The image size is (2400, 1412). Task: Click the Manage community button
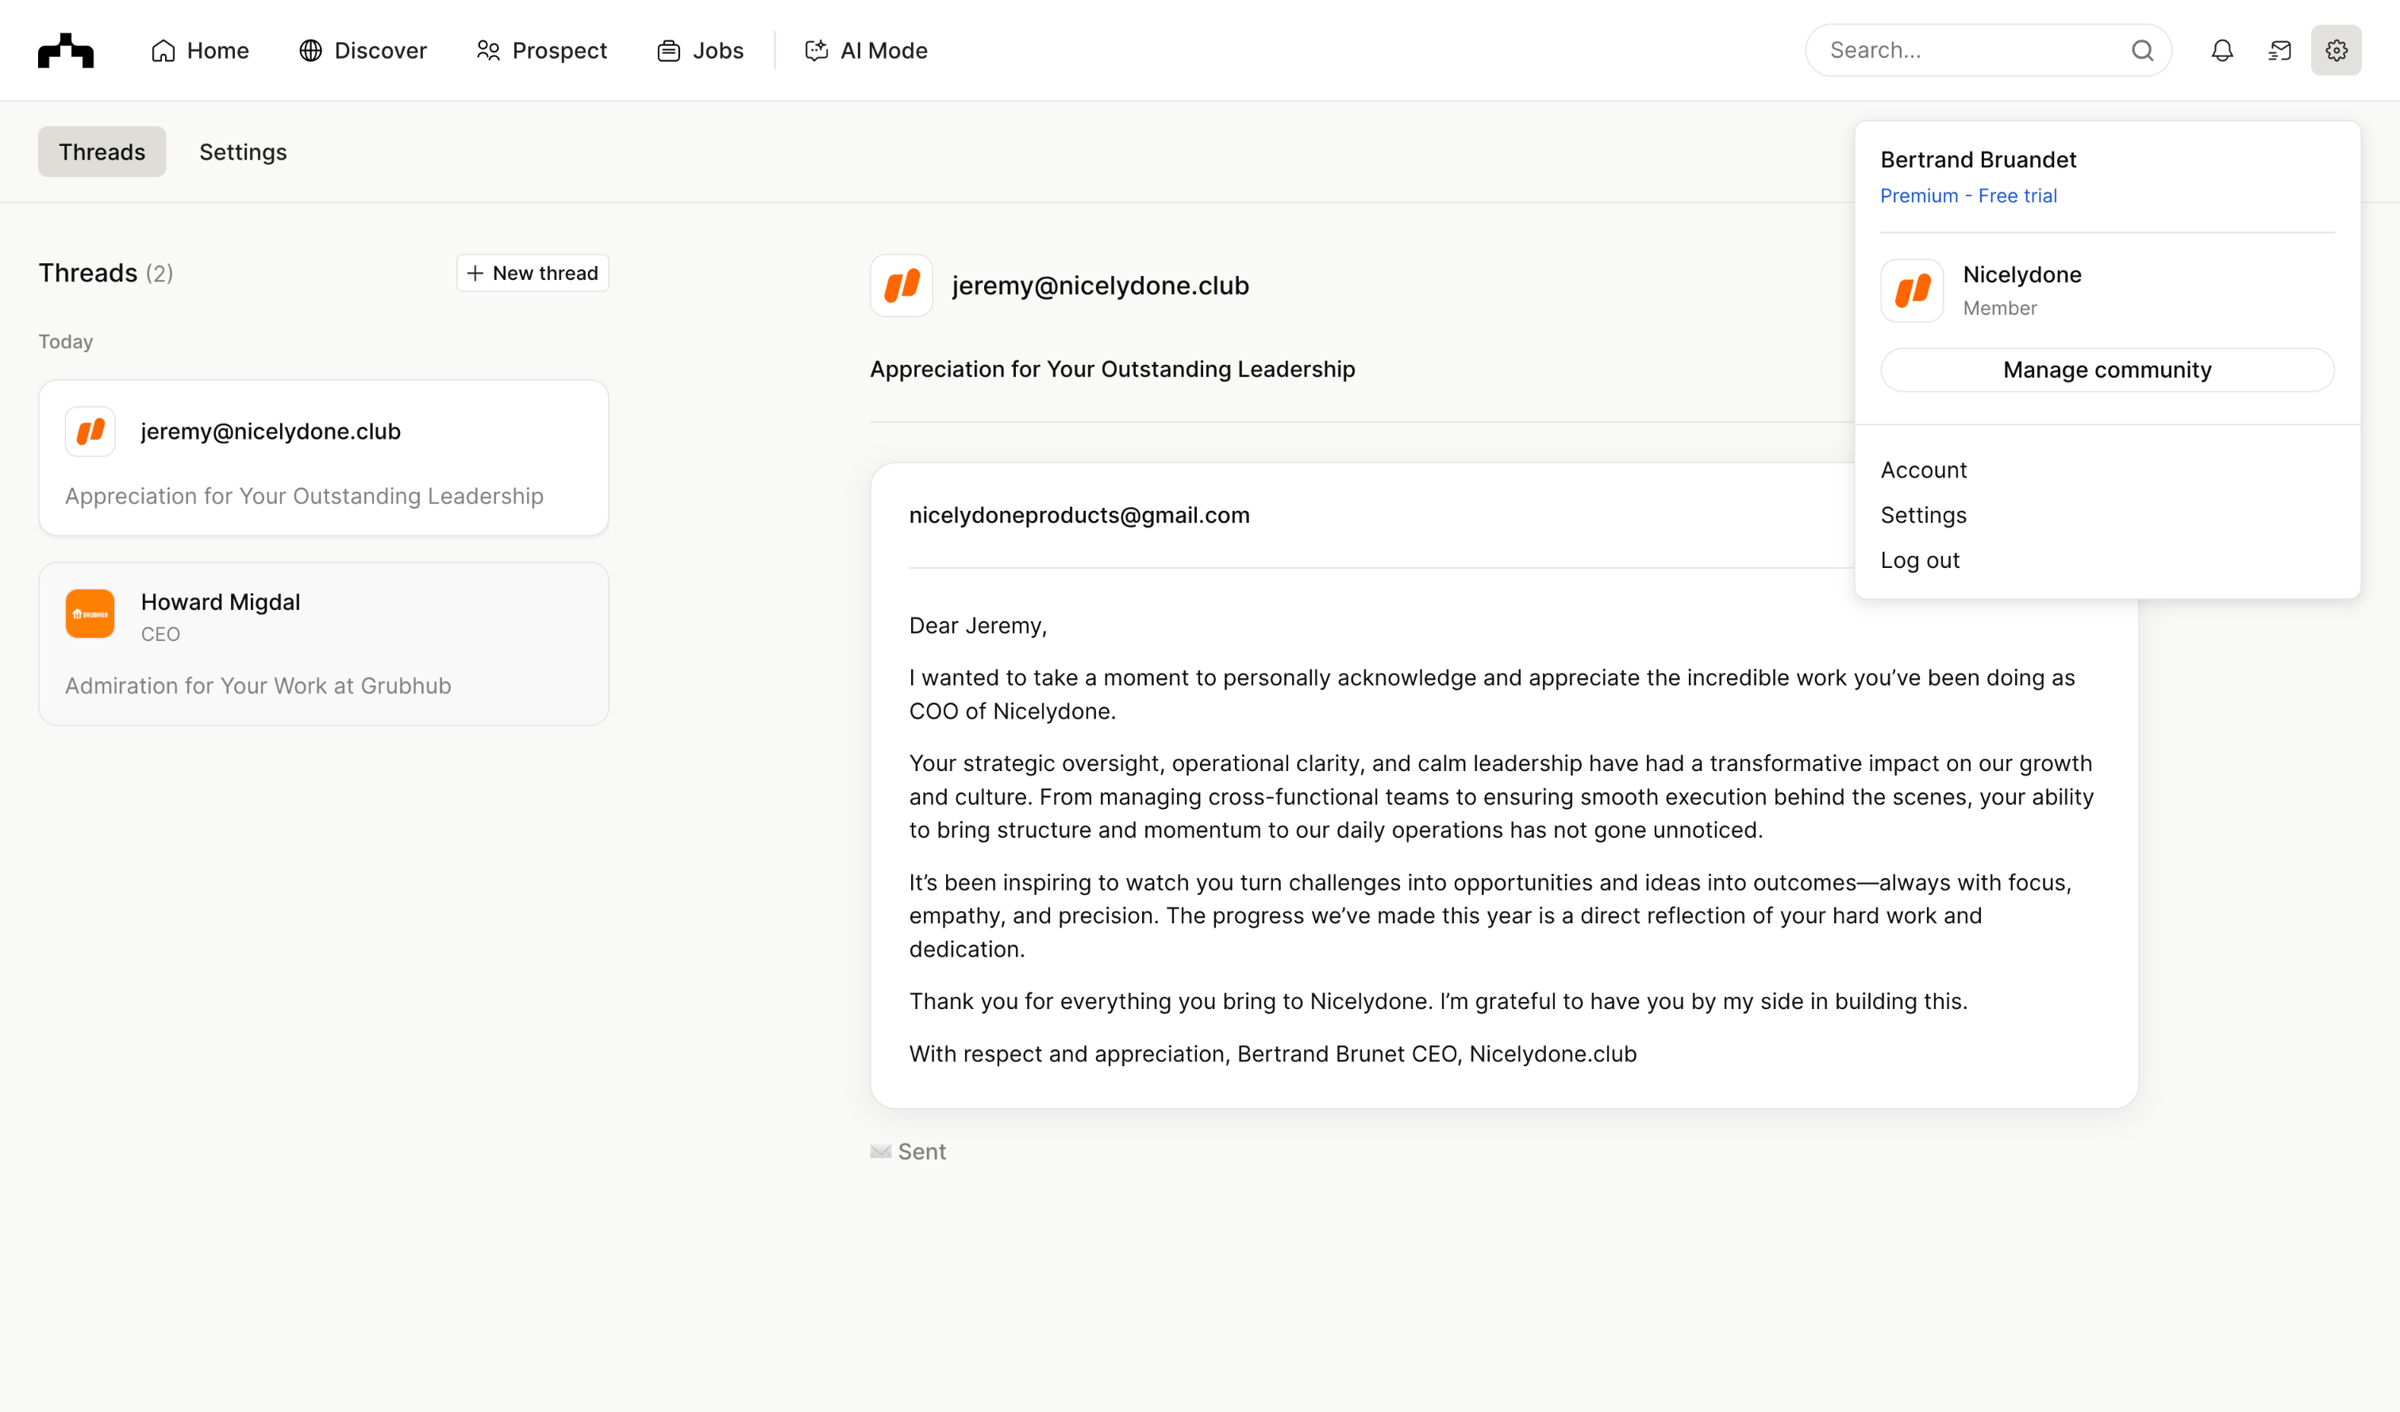point(2107,370)
